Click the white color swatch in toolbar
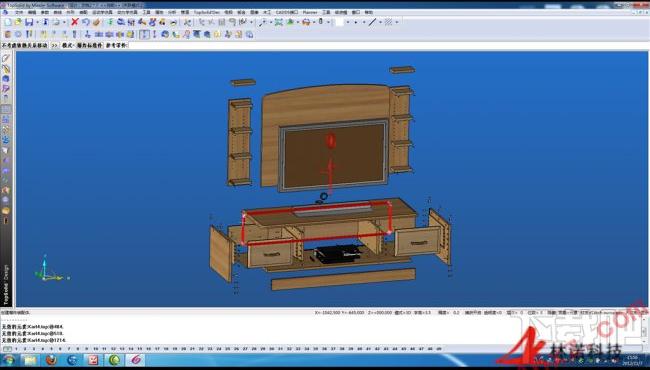 coord(340,22)
